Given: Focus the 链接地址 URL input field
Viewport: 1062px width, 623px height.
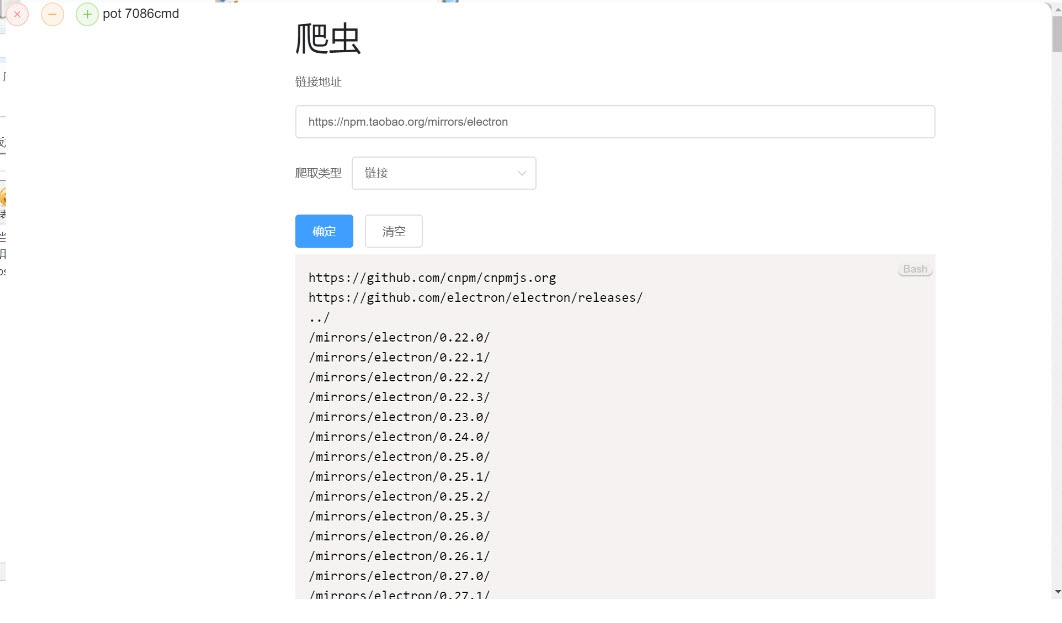Looking at the screenshot, I should tap(615, 122).
